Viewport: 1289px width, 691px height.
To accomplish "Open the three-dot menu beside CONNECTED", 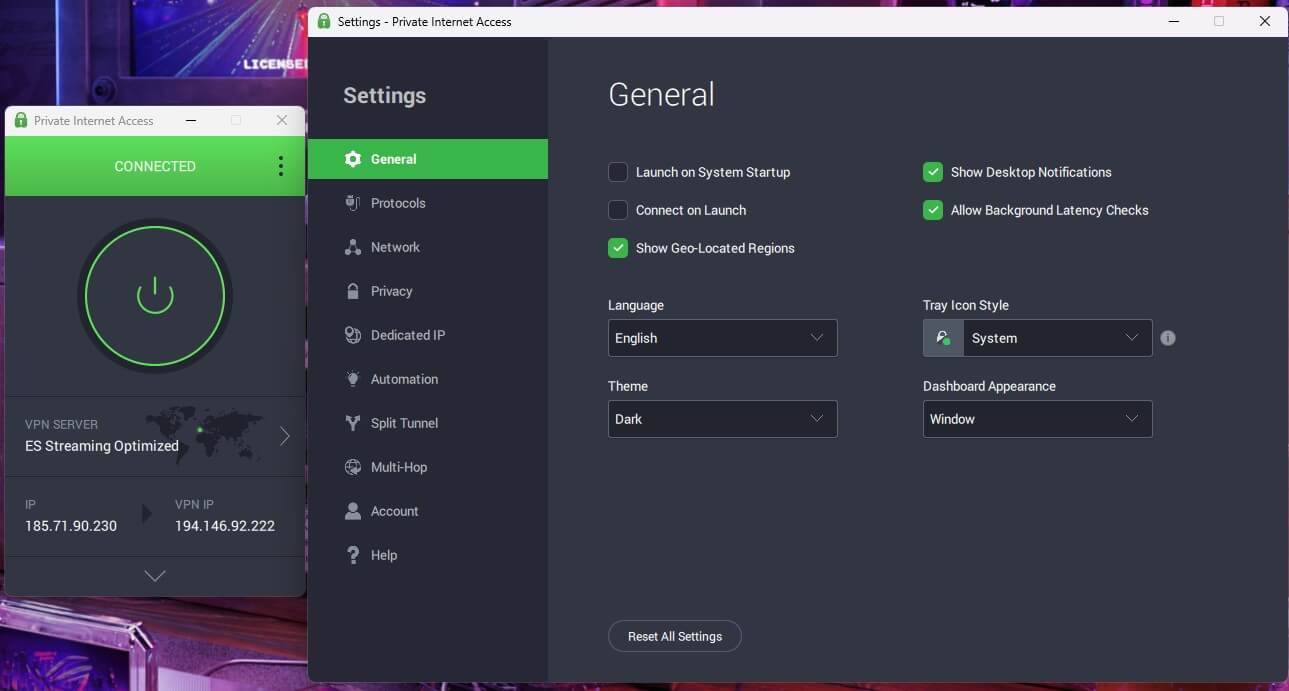I will click(280, 166).
